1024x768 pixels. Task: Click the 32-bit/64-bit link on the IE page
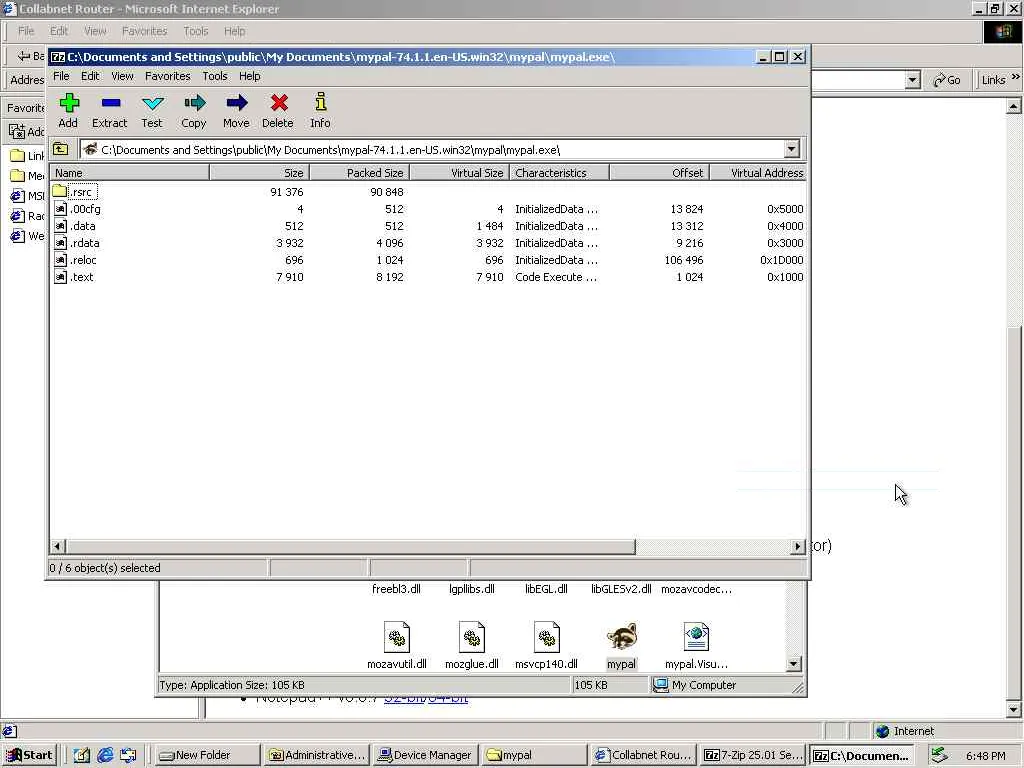tap(426, 699)
